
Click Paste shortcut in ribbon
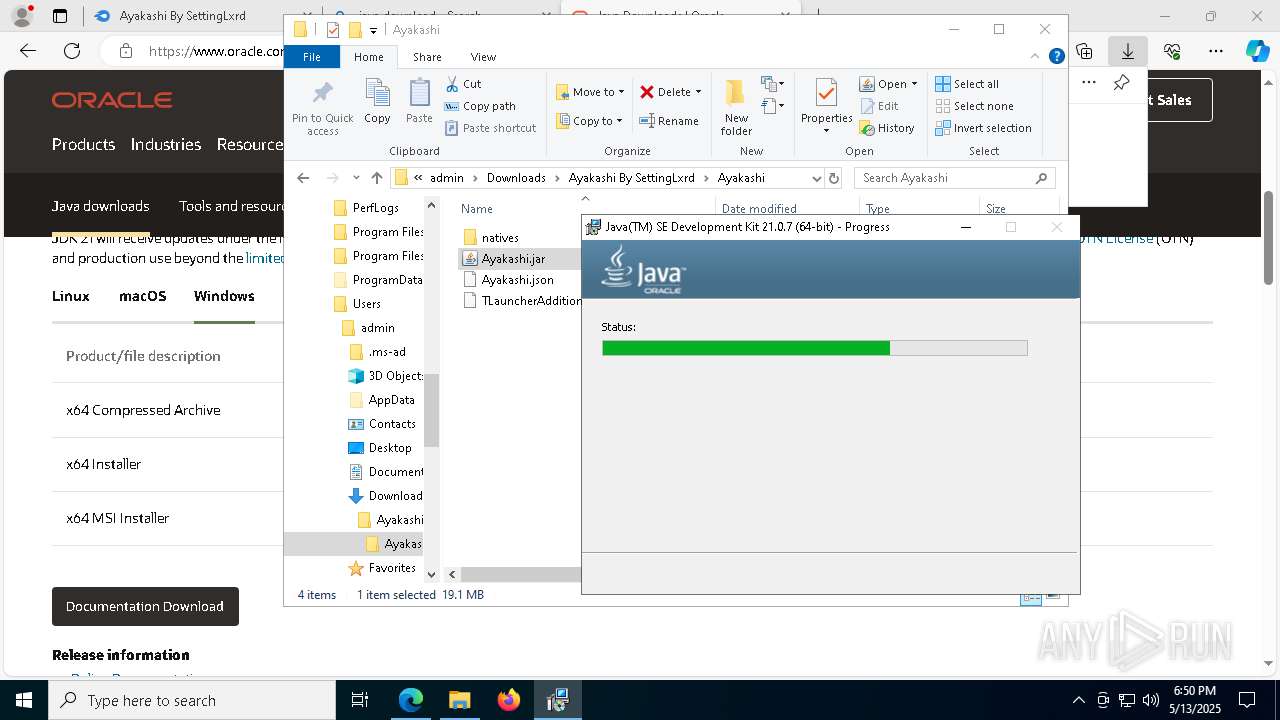(490, 128)
